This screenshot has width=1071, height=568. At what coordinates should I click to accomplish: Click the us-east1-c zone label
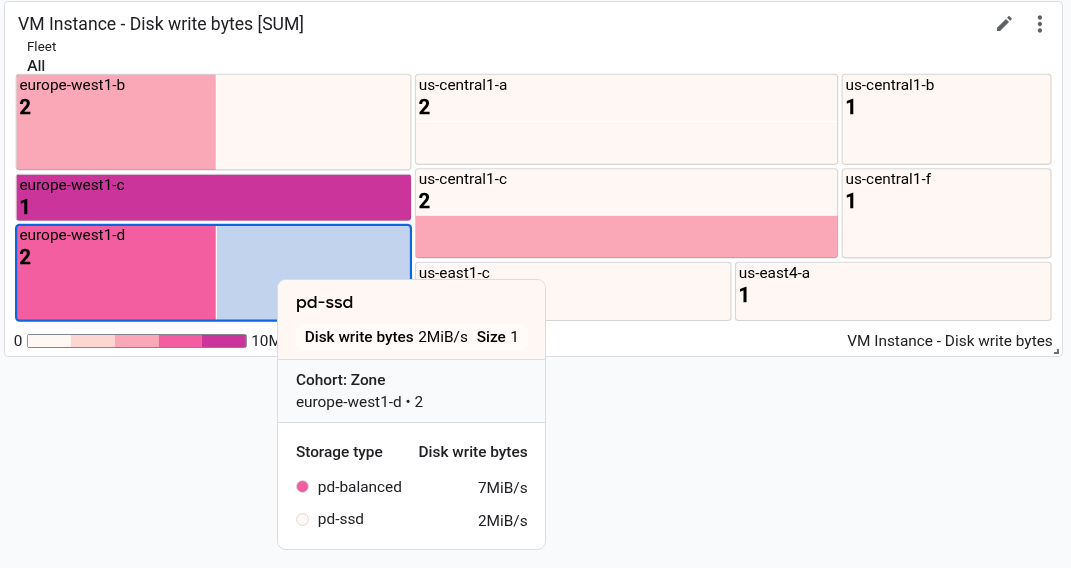point(454,272)
